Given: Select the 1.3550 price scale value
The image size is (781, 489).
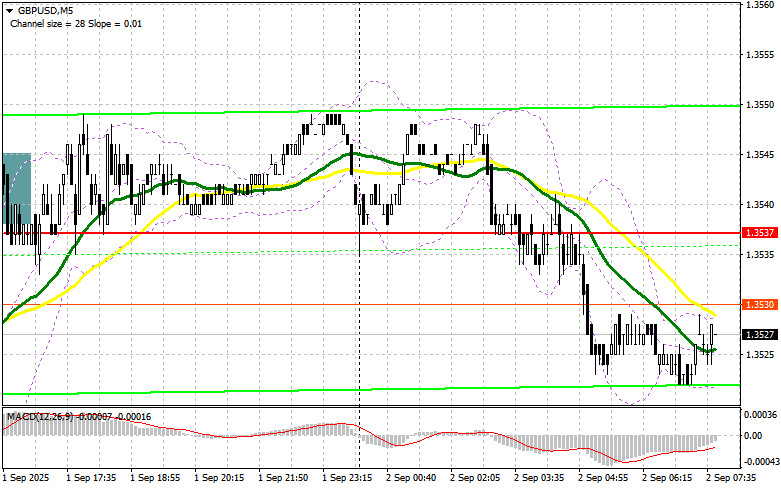Looking at the screenshot, I should pos(760,105).
